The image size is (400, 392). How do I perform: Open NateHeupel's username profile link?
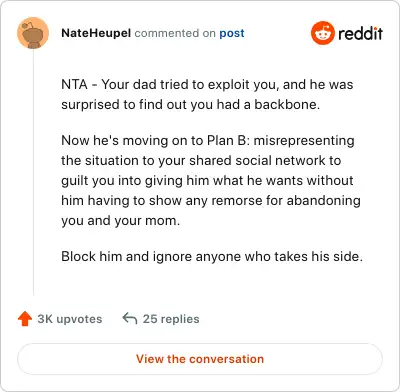(96, 33)
